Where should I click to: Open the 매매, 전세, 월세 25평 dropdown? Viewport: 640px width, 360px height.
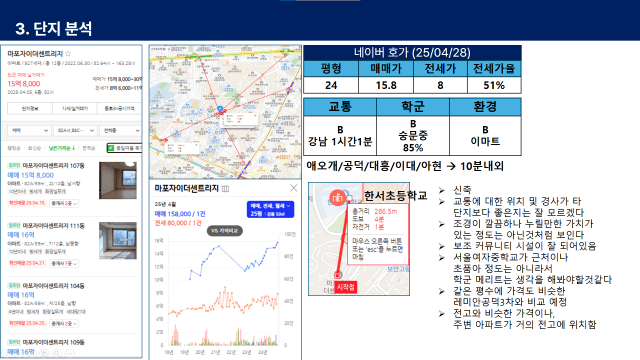click(270, 209)
